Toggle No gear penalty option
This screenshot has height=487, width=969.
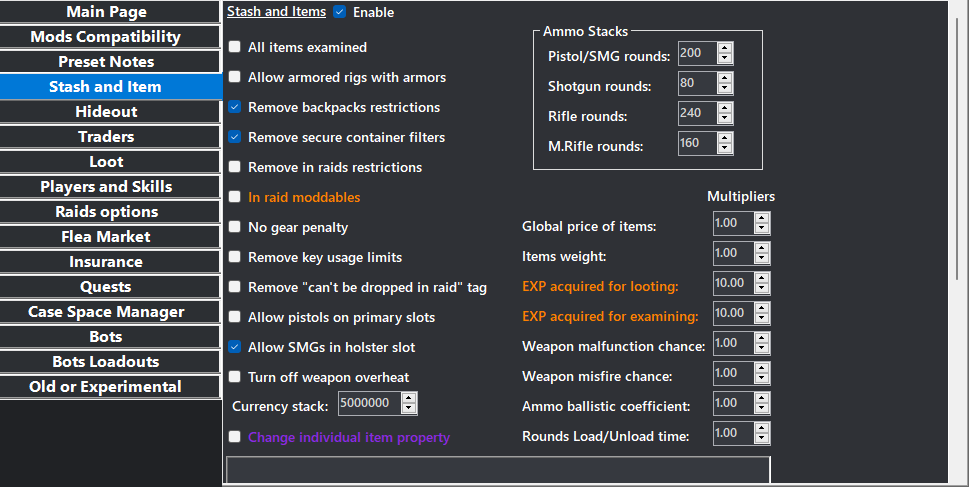[x=234, y=227]
